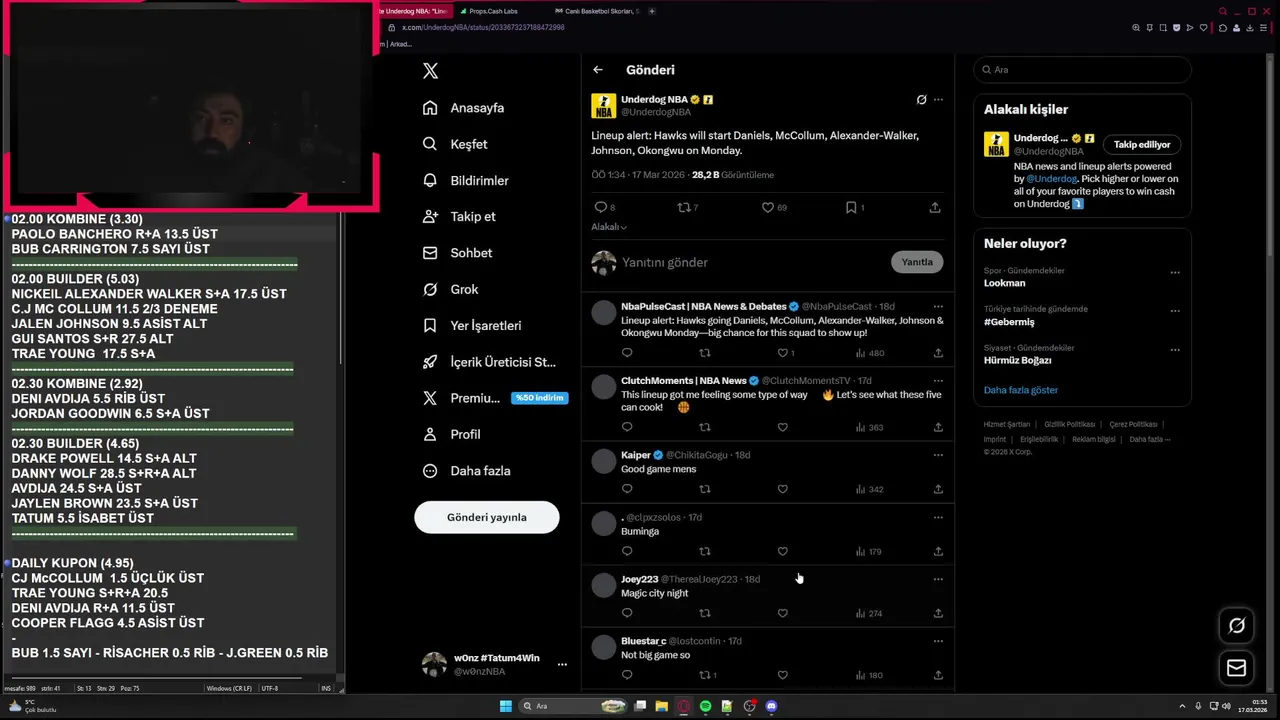The height and width of the screenshot is (720, 1280).
Task: Repost the ClutchMoments reply
Action: pyautogui.click(x=705, y=427)
